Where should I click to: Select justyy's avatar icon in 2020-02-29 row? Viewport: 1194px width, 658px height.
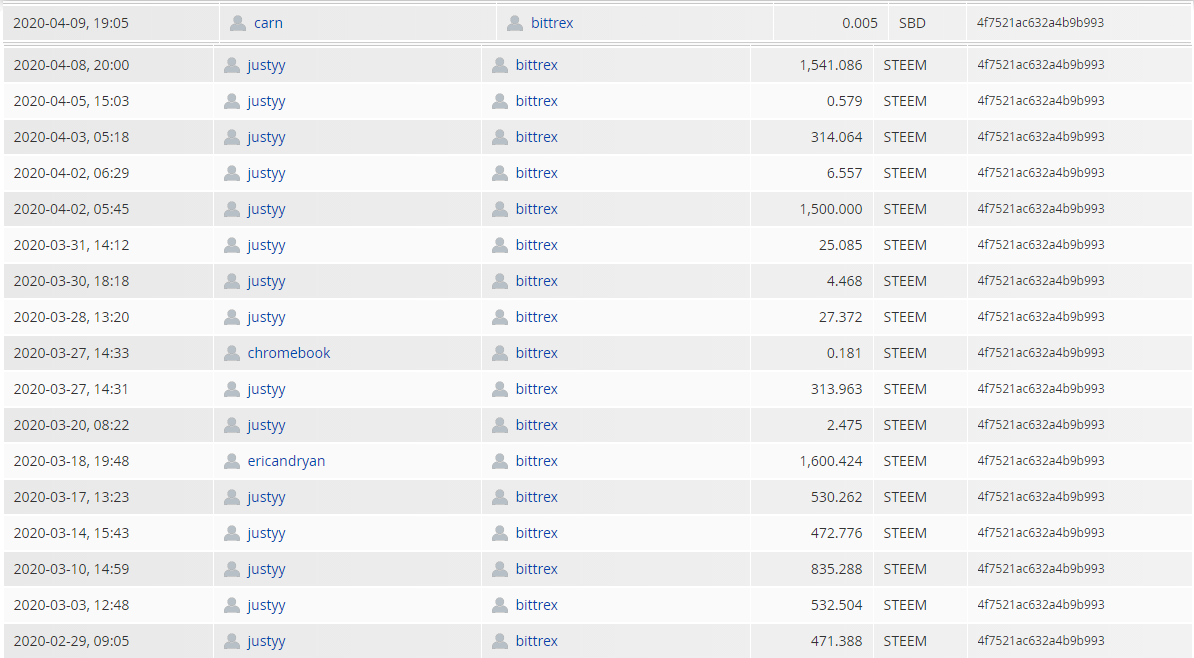(x=232, y=641)
